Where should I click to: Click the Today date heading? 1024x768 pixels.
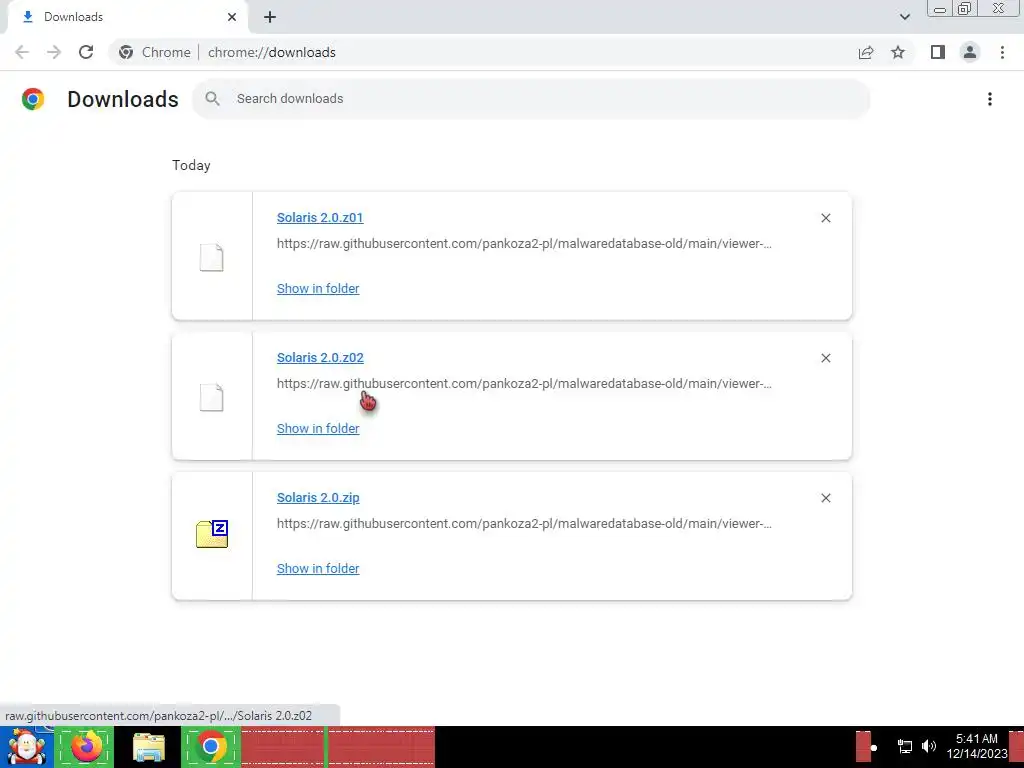click(x=191, y=165)
